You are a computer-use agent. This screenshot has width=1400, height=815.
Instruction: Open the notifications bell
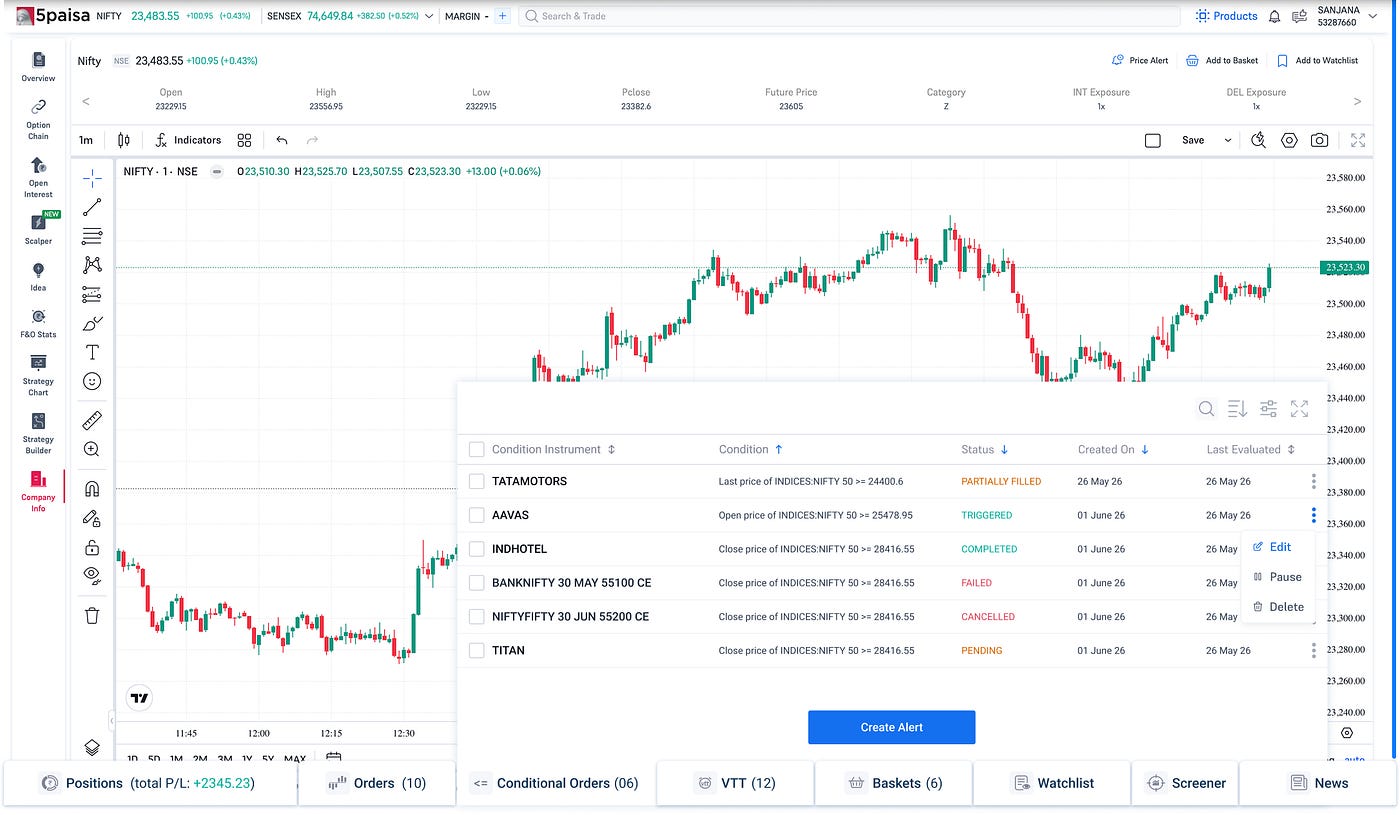point(1275,16)
